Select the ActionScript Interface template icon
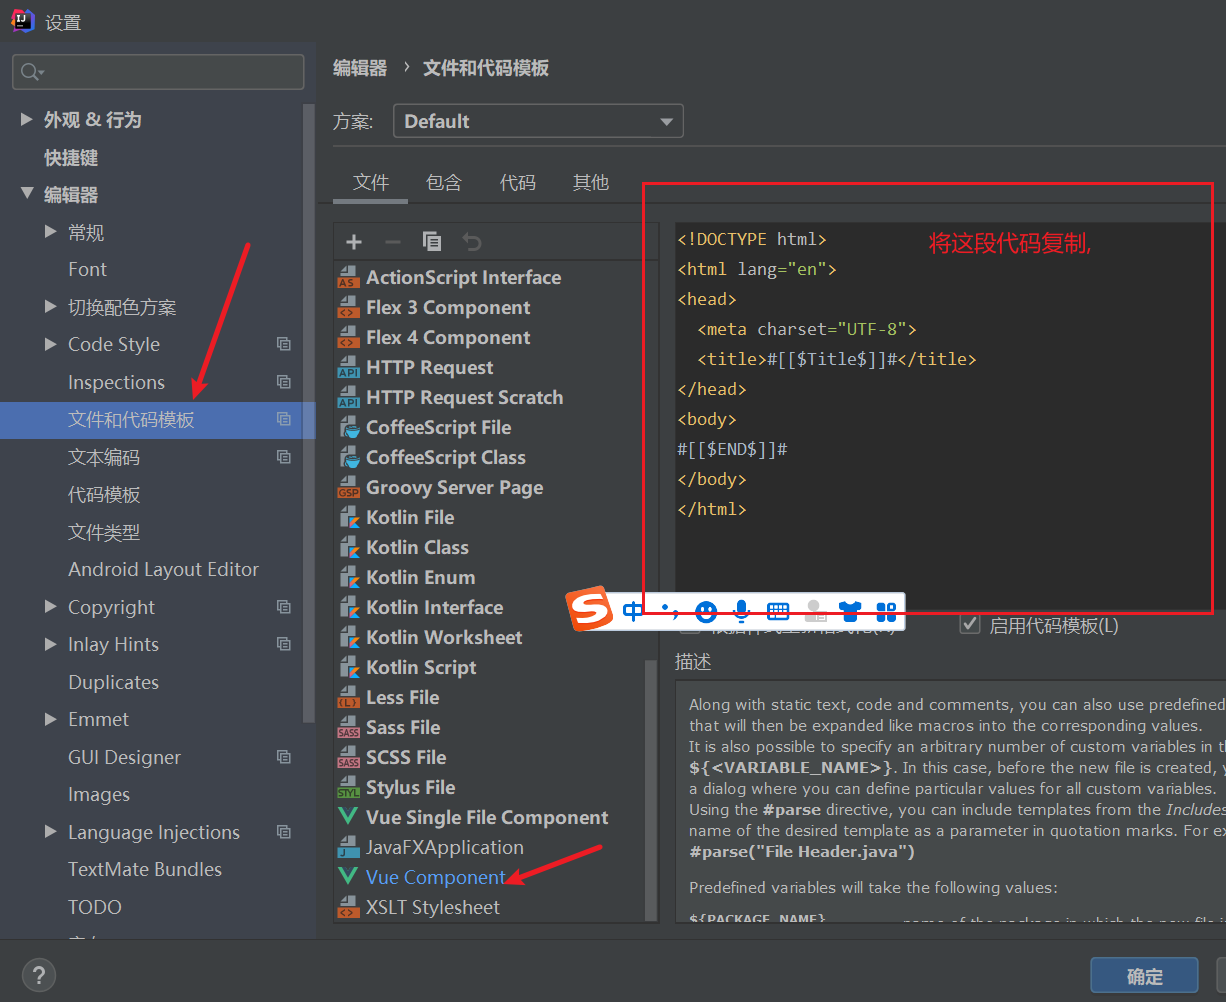 348,278
